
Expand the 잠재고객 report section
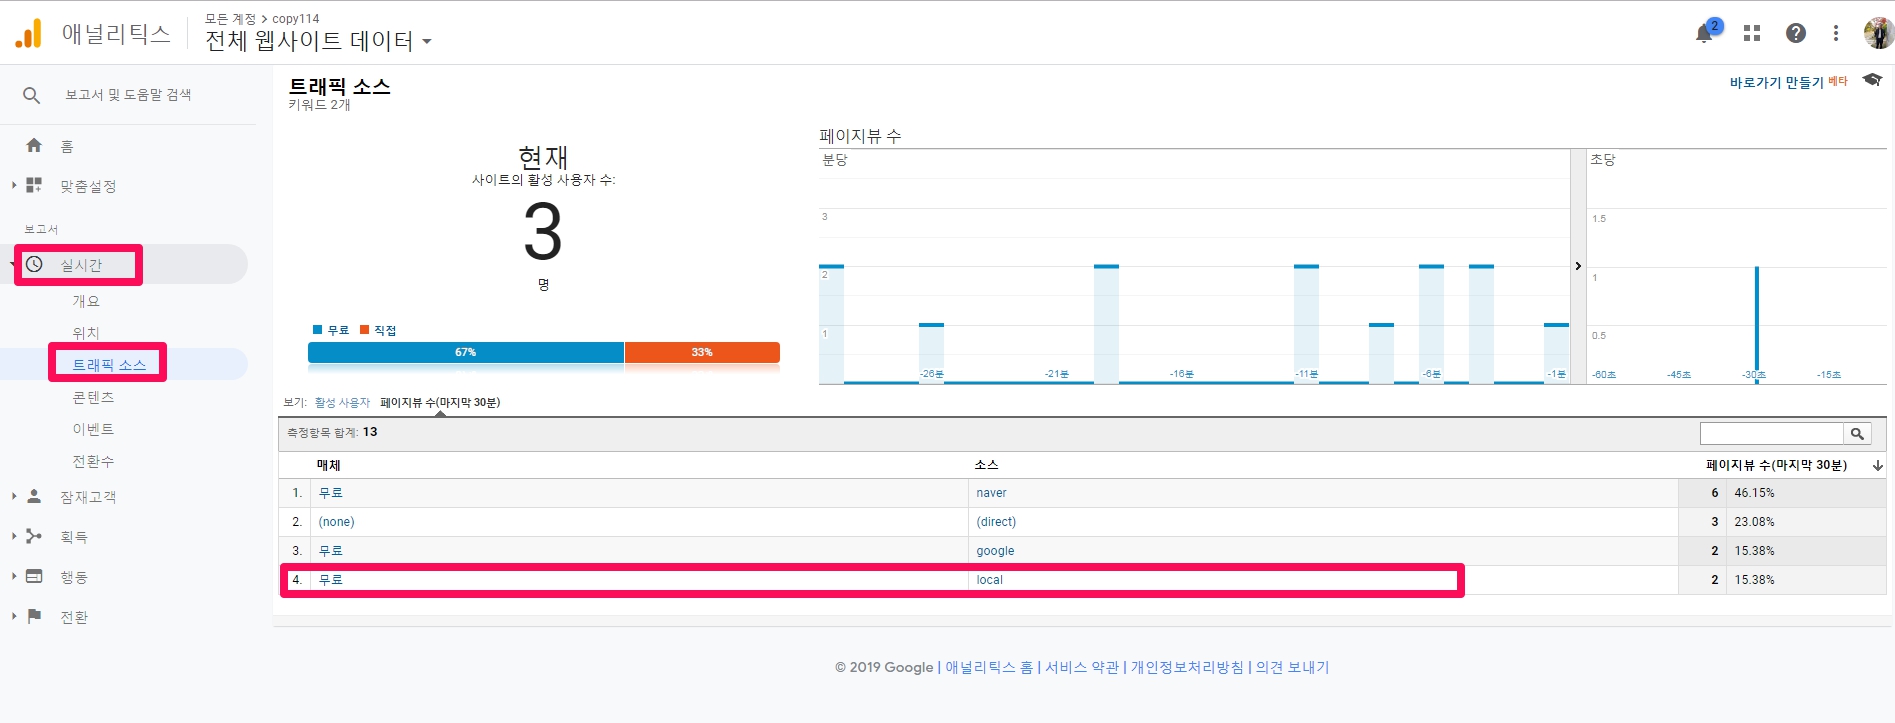[x=87, y=497]
